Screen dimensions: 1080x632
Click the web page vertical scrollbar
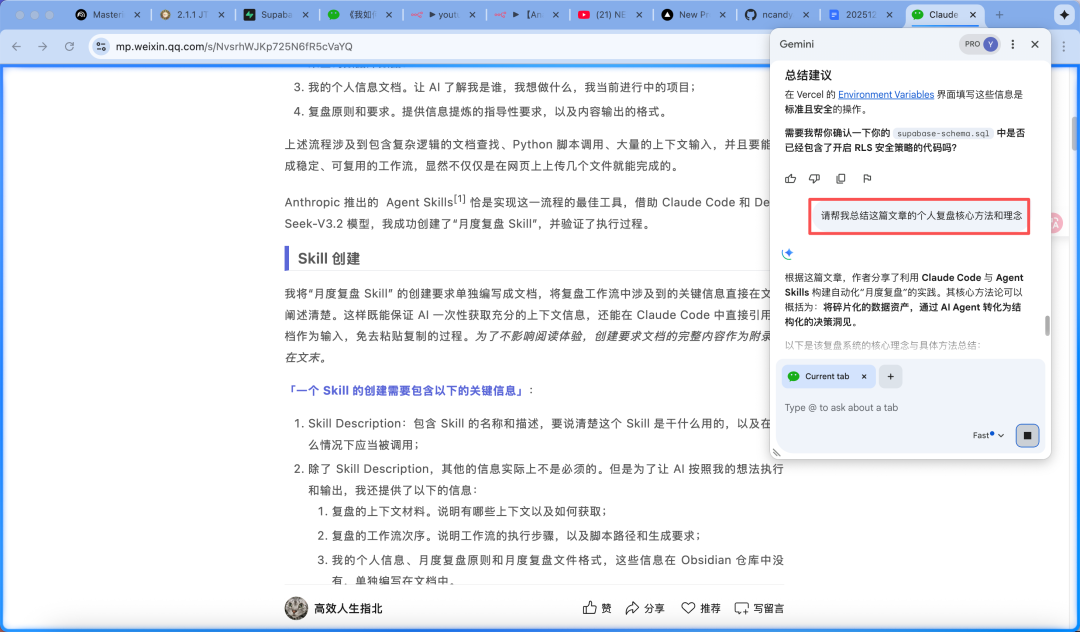click(1074, 134)
